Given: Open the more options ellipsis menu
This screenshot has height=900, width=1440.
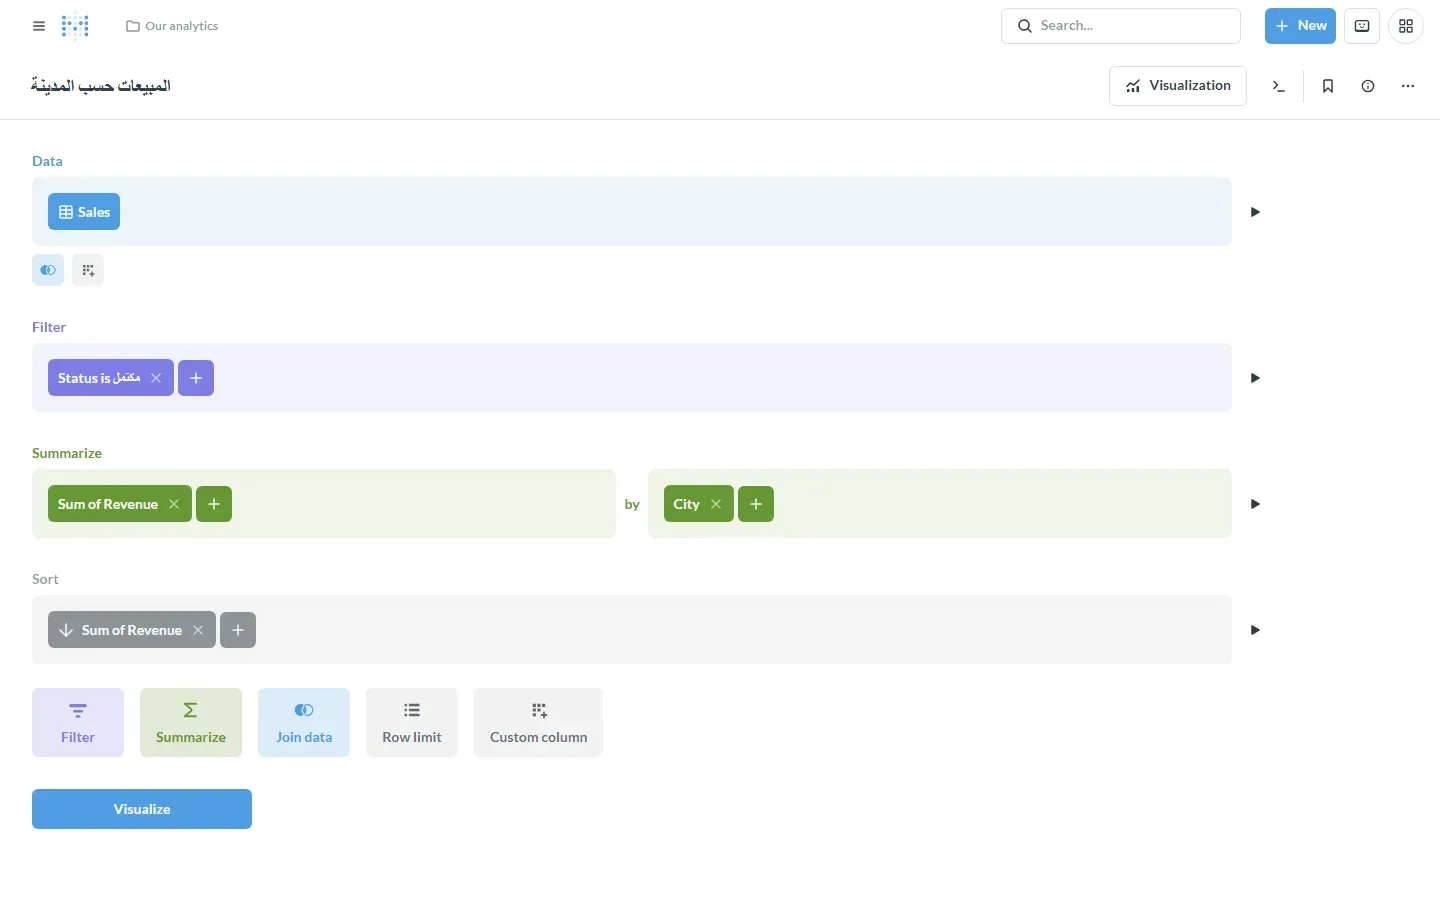Looking at the screenshot, I should (1408, 86).
